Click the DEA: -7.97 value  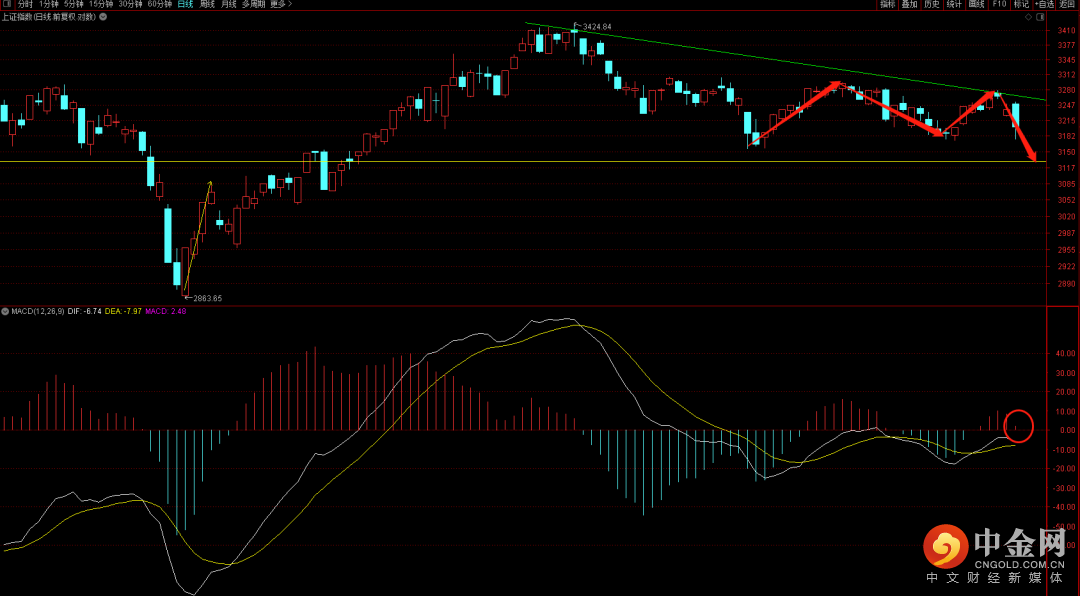tap(124, 311)
